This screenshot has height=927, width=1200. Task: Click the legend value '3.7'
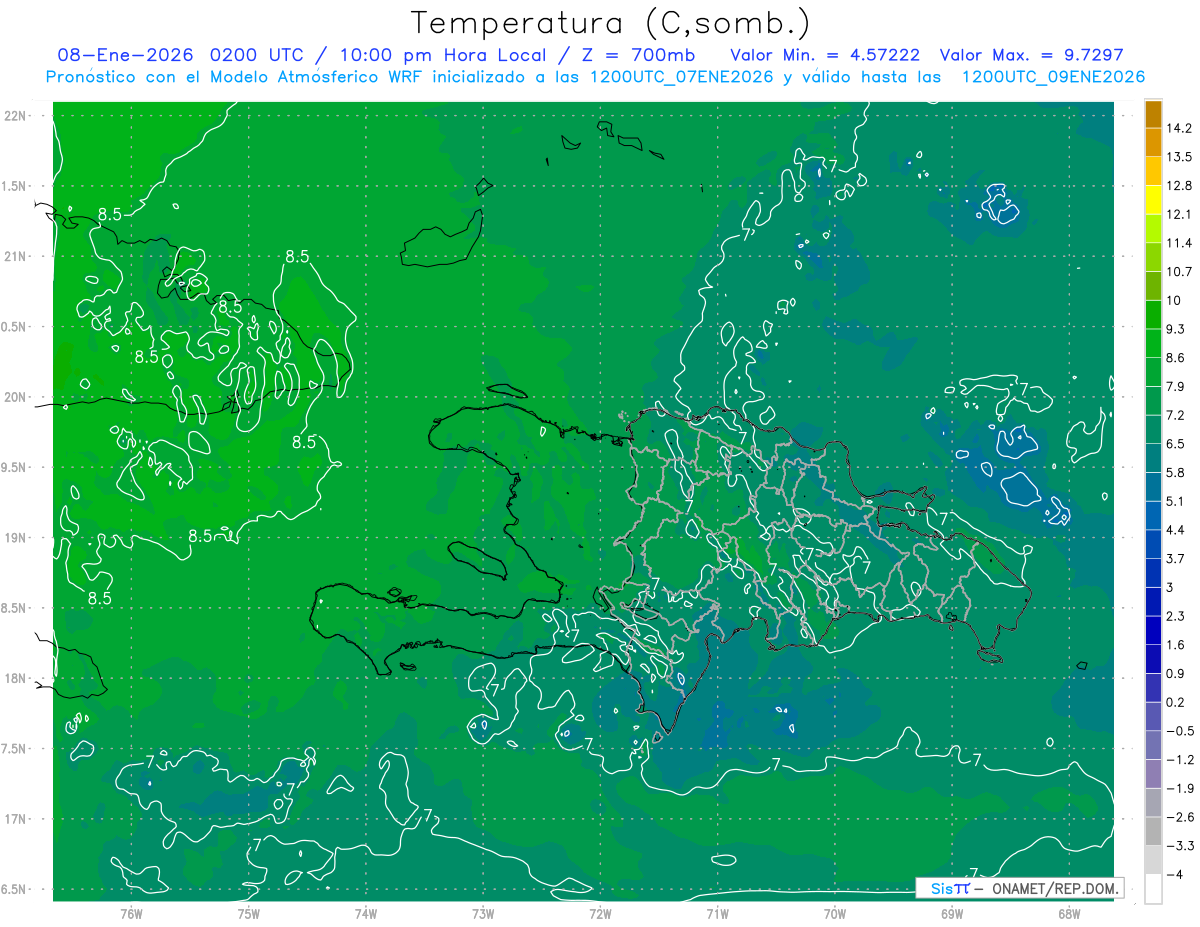tap(1175, 559)
